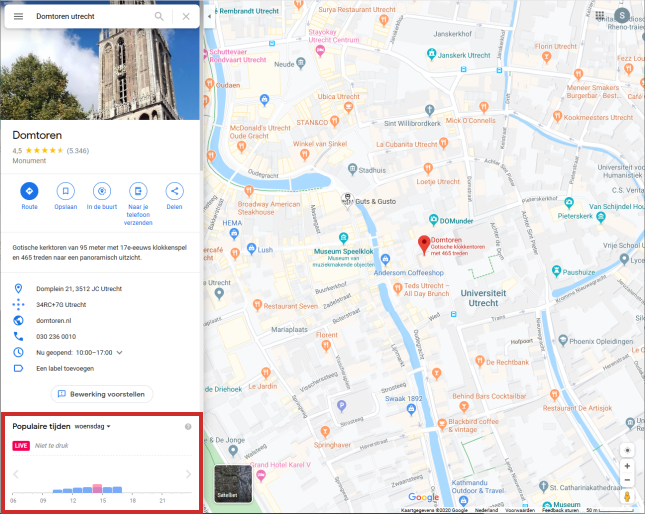
Task: Open the Domtoren header photo
Action: coord(100,74)
